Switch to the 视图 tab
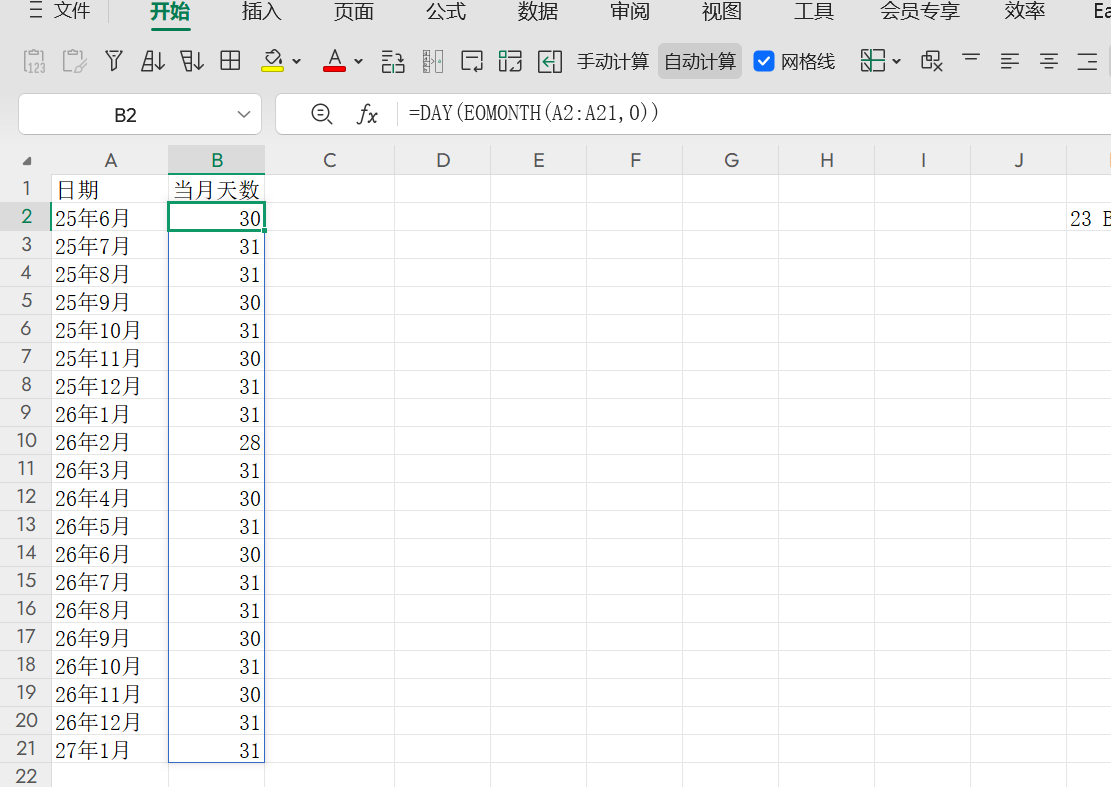 pyautogui.click(x=722, y=11)
